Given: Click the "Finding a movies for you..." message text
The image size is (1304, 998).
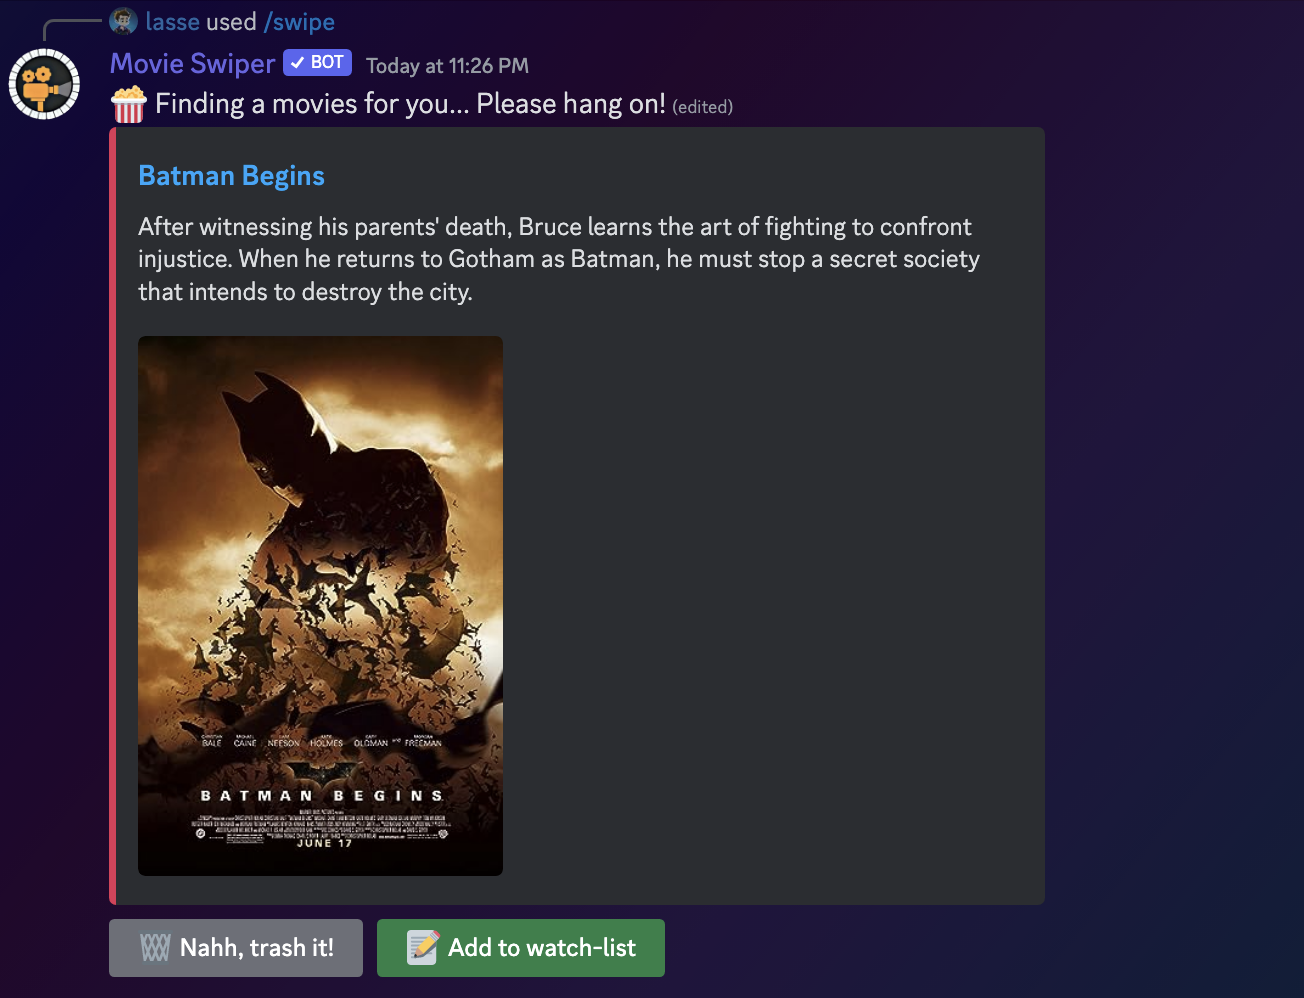Looking at the screenshot, I should coord(410,104).
